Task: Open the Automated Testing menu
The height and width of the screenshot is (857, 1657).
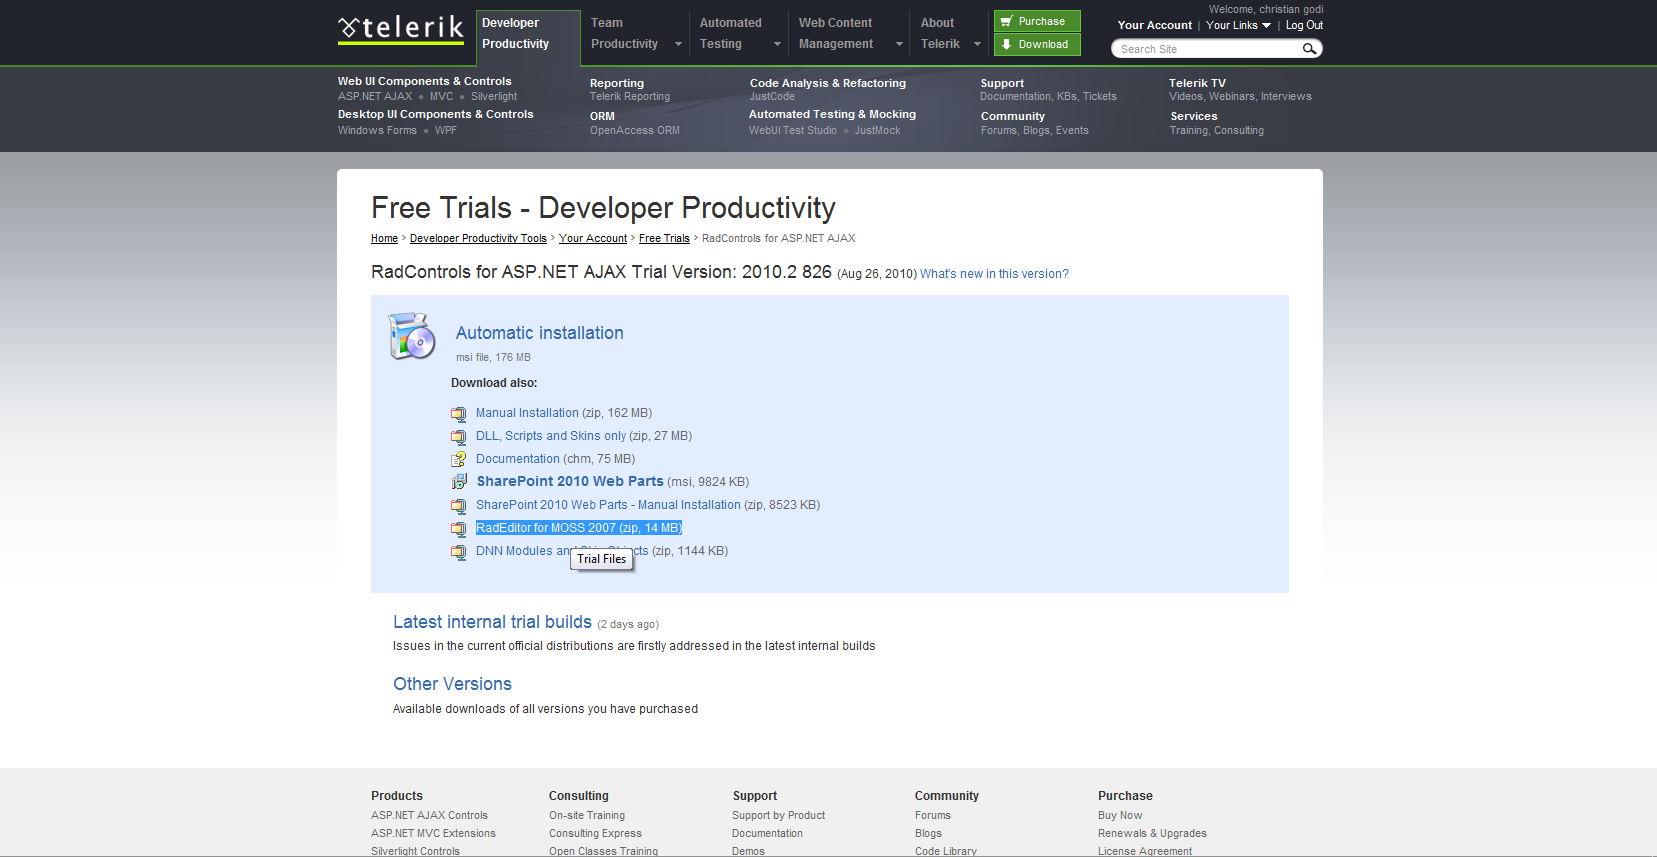Action: [739, 33]
